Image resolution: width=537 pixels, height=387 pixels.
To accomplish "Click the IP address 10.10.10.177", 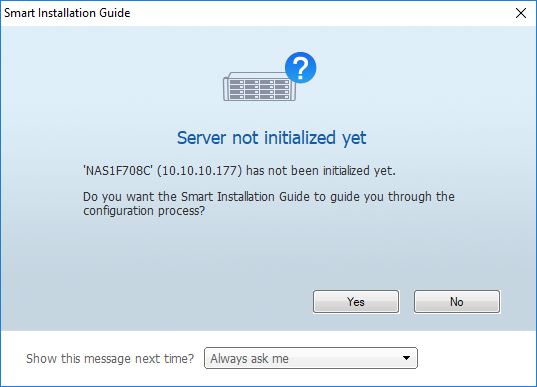I will pos(199,170).
